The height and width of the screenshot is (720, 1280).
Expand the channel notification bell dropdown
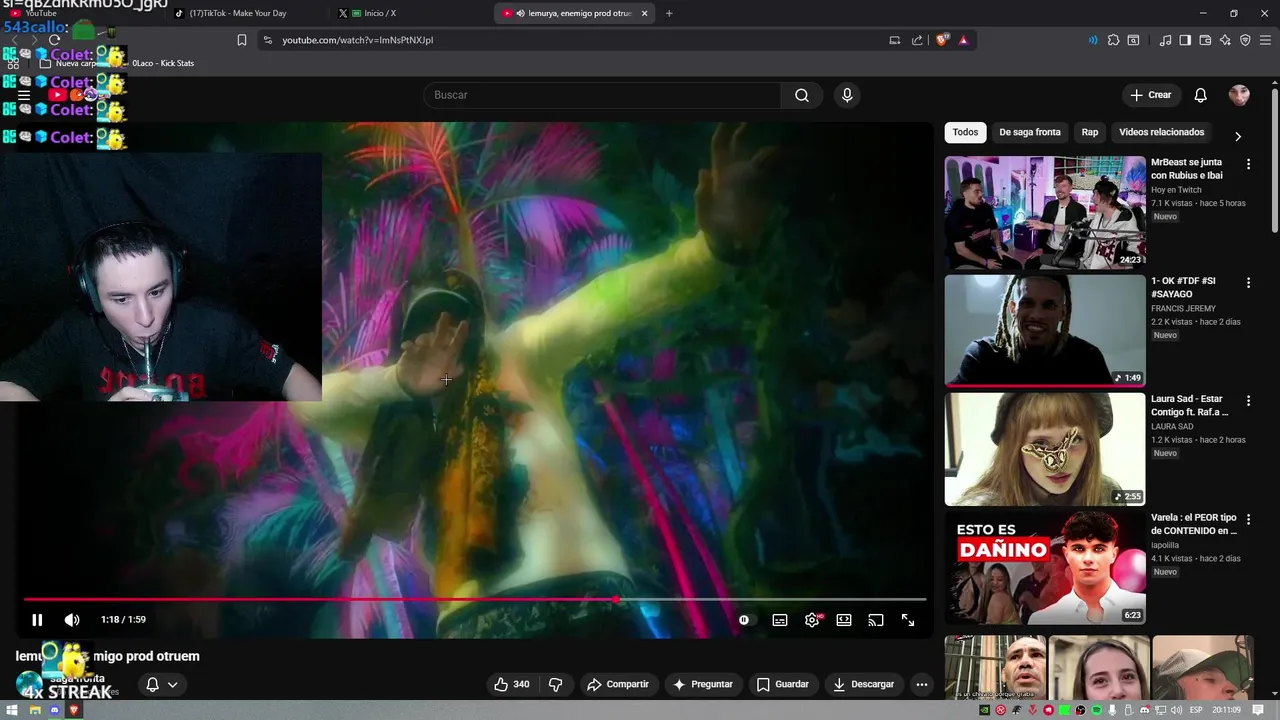(x=162, y=685)
